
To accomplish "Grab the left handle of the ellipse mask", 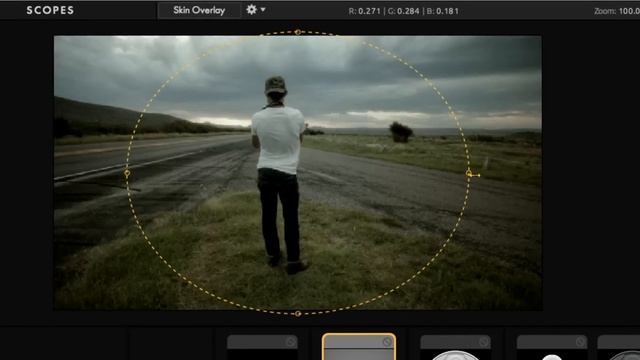I will [127, 173].
